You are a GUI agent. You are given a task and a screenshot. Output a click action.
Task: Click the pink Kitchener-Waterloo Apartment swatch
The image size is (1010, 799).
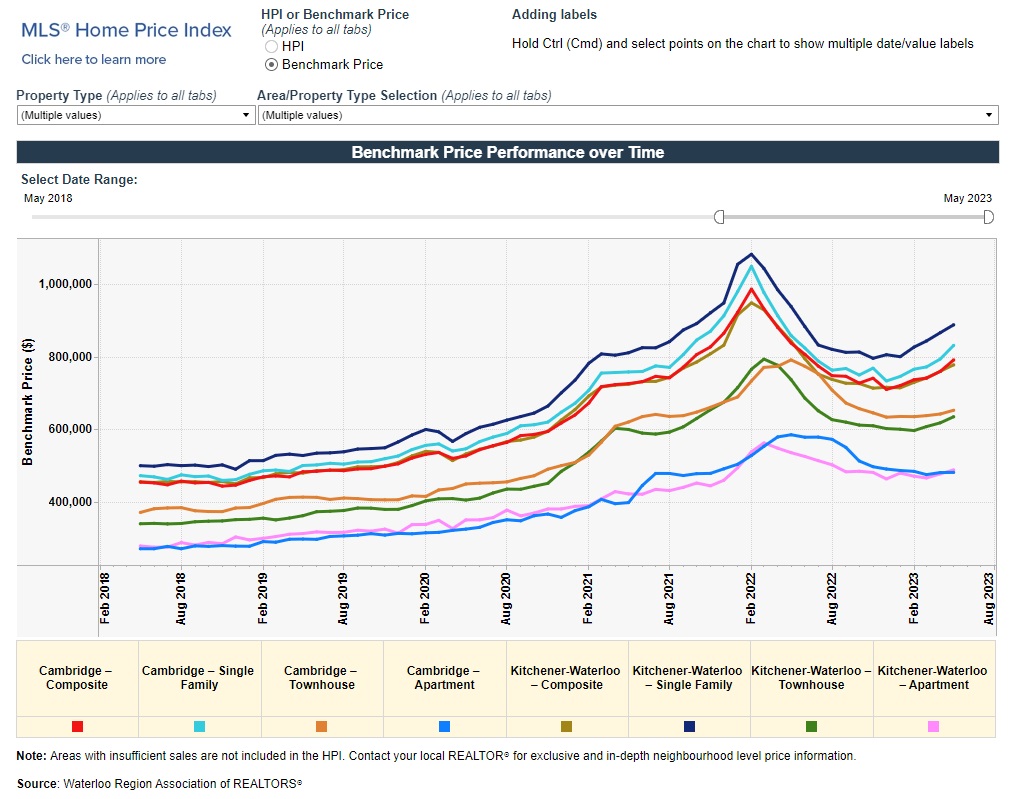click(x=933, y=726)
